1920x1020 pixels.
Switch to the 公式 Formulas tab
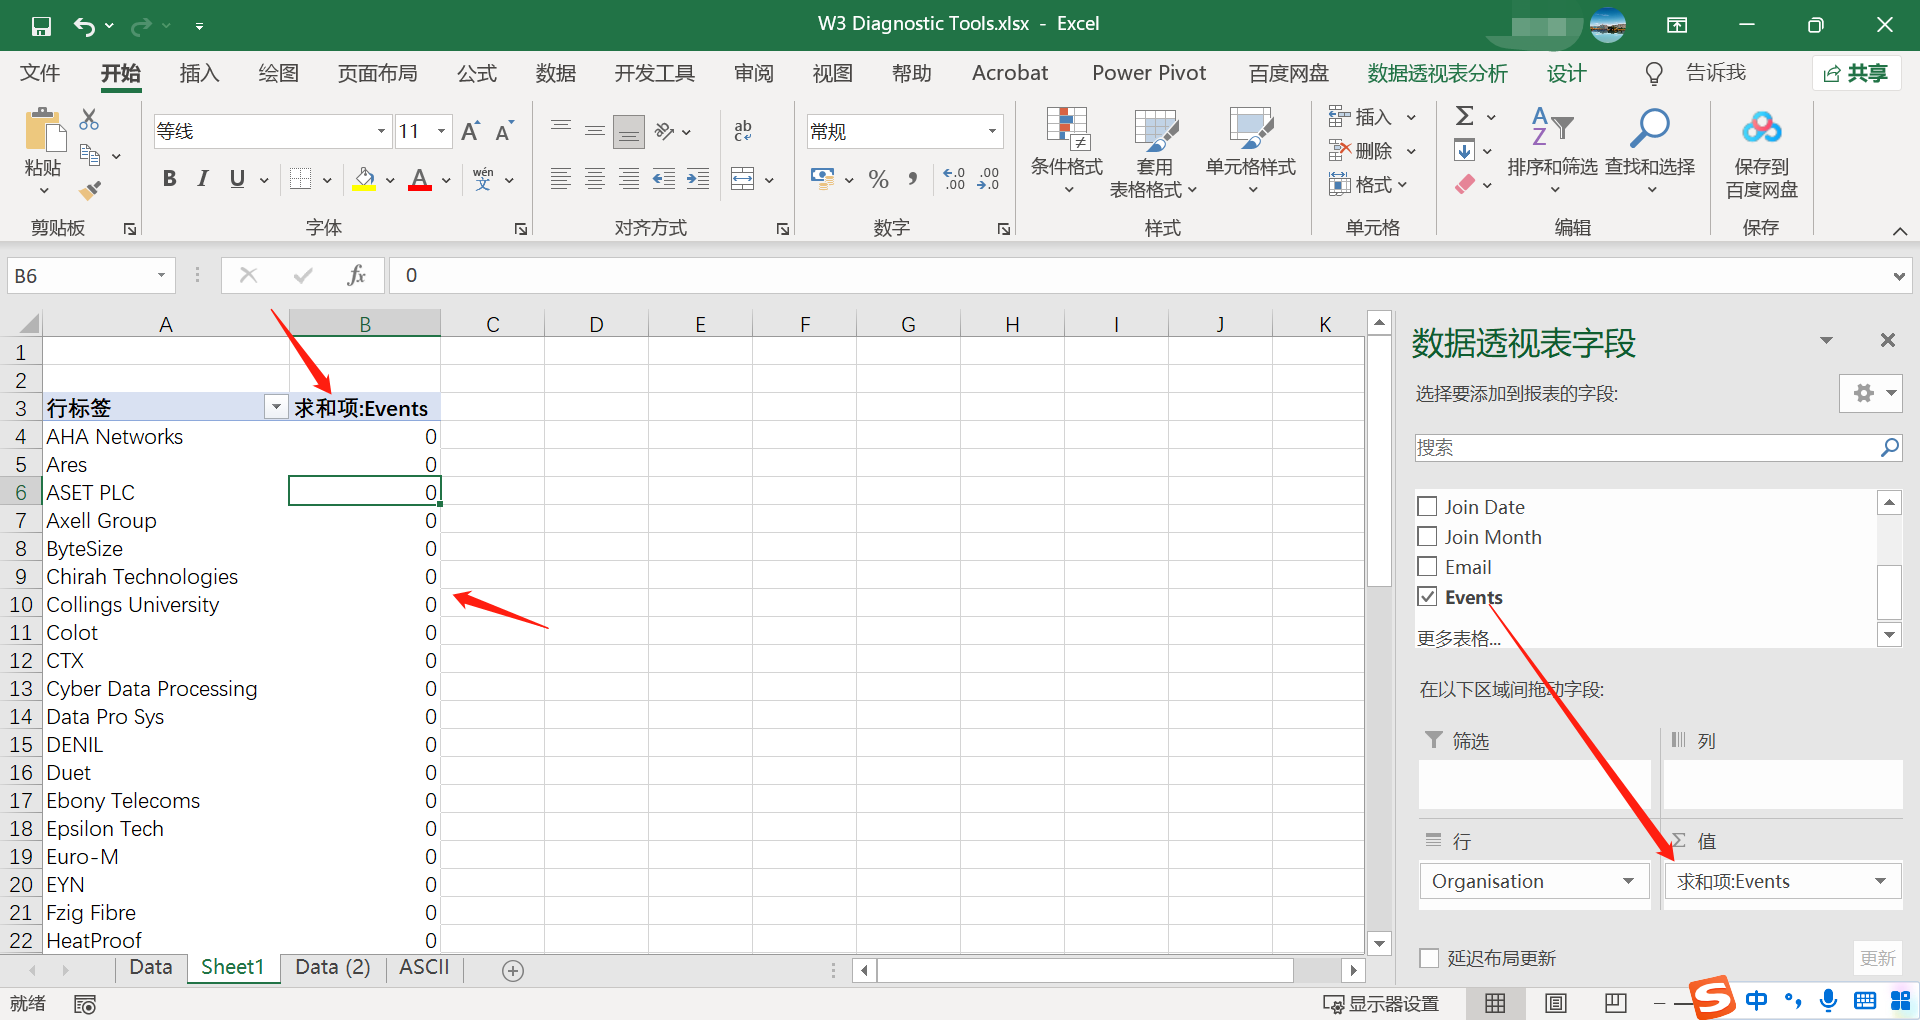coord(477,73)
